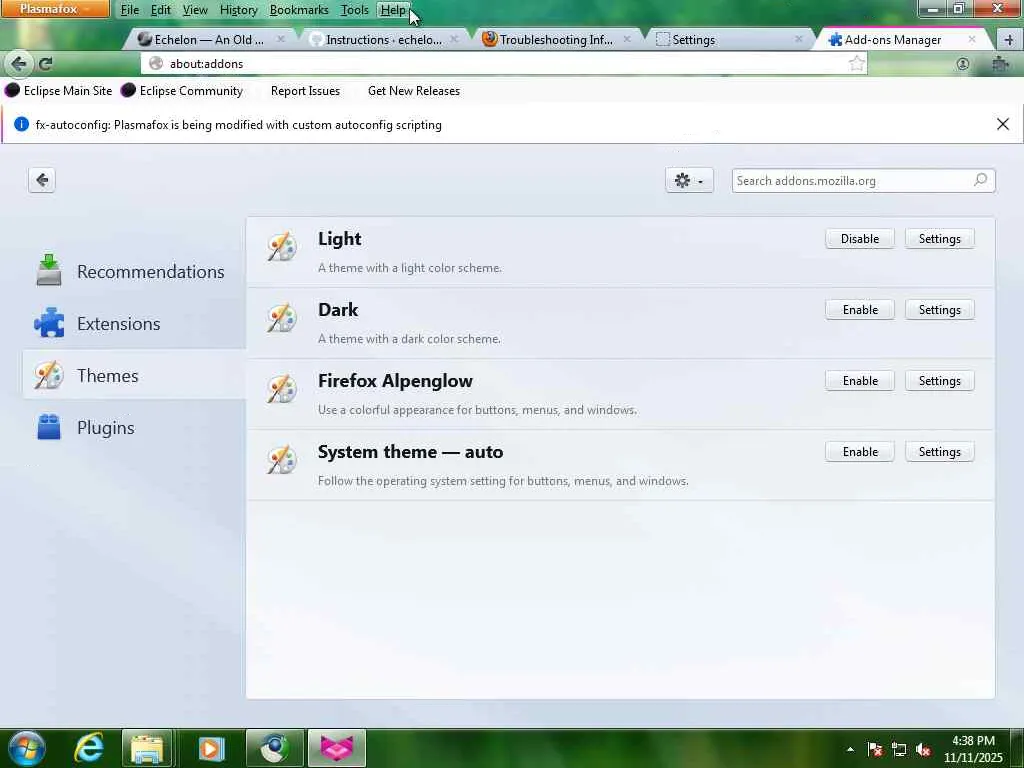The image size is (1024, 768).
Task: Open Report Issues bookmark
Action: (305, 91)
